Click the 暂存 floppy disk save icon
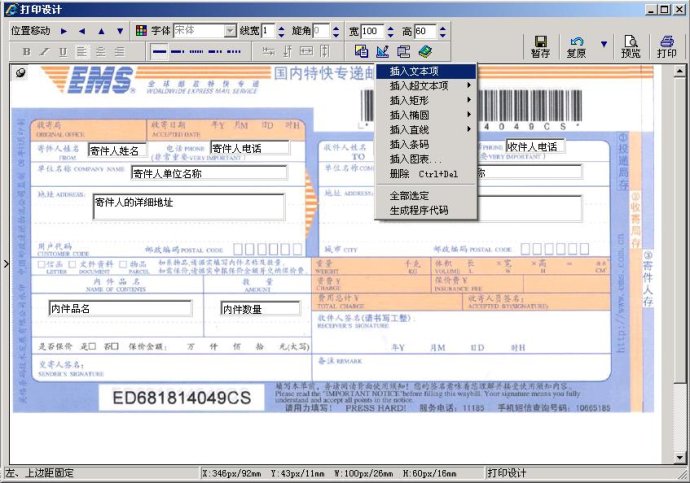 [541, 46]
